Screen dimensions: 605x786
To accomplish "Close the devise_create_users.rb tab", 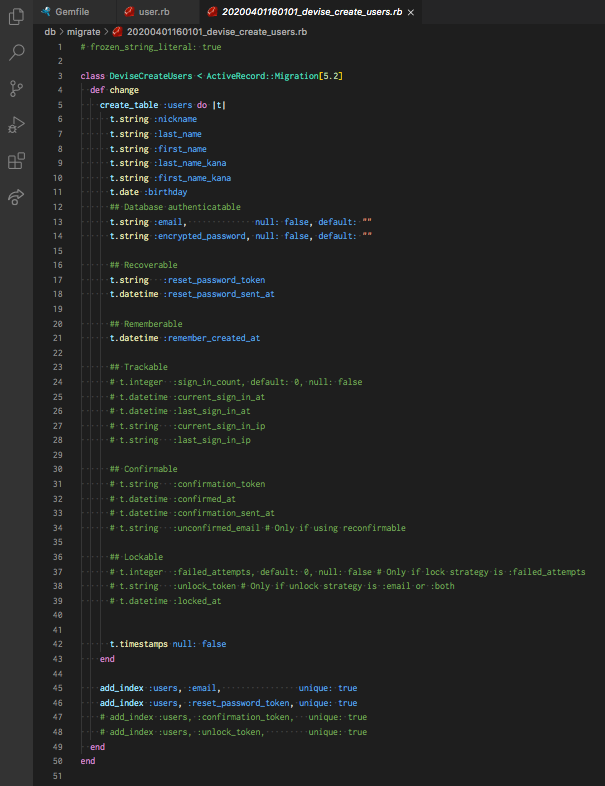I will click(x=411, y=12).
